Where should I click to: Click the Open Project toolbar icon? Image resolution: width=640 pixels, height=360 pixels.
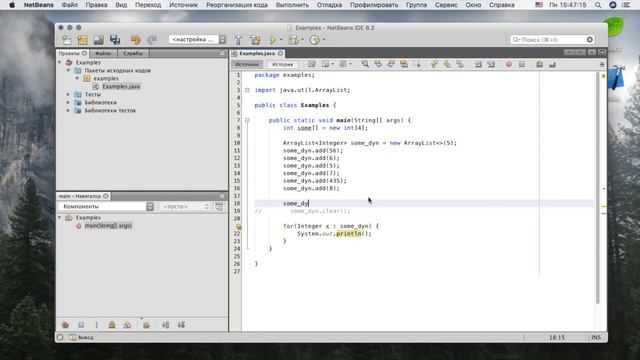click(98, 40)
